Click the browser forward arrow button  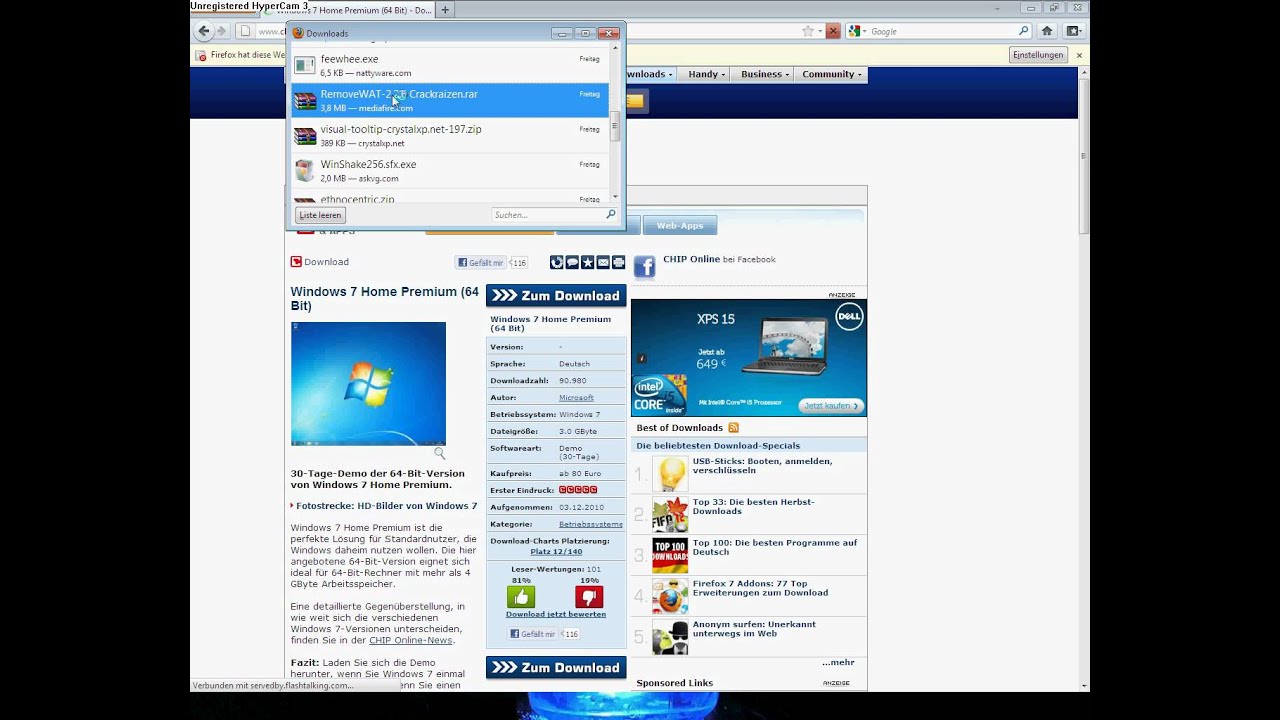pyautogui.click(x=221, y=31)
